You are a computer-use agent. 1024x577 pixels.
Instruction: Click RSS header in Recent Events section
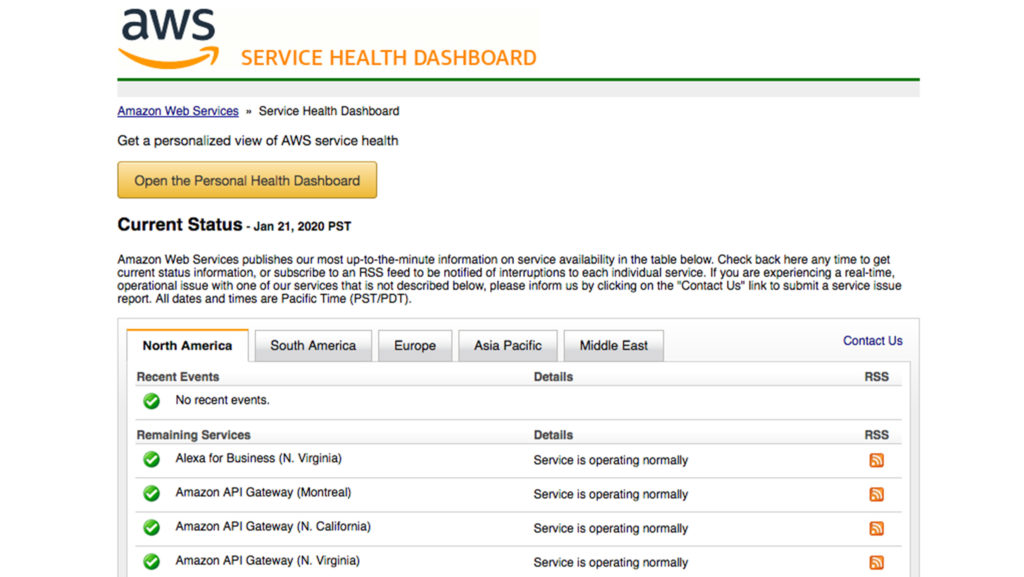(876, 377)
